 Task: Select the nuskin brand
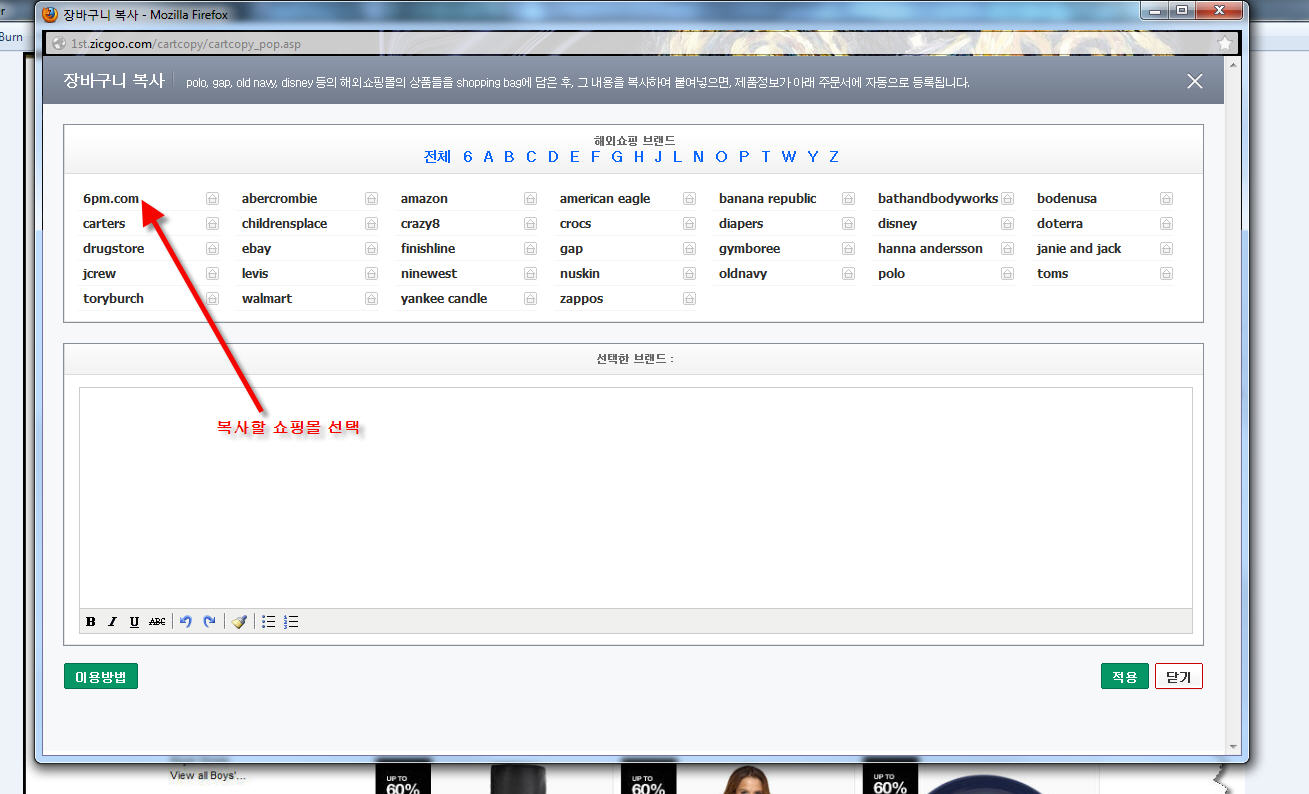click(x=580, y=274)
